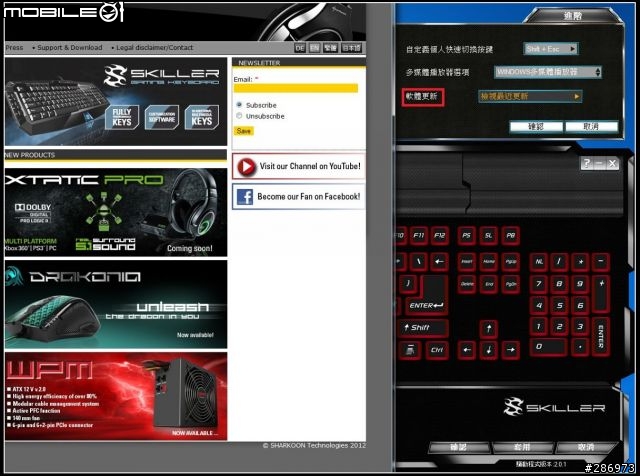Click the Facebook logo icon
Image resolution: width=640 pixels, height=476 pixels.
[x=245, y=197]
